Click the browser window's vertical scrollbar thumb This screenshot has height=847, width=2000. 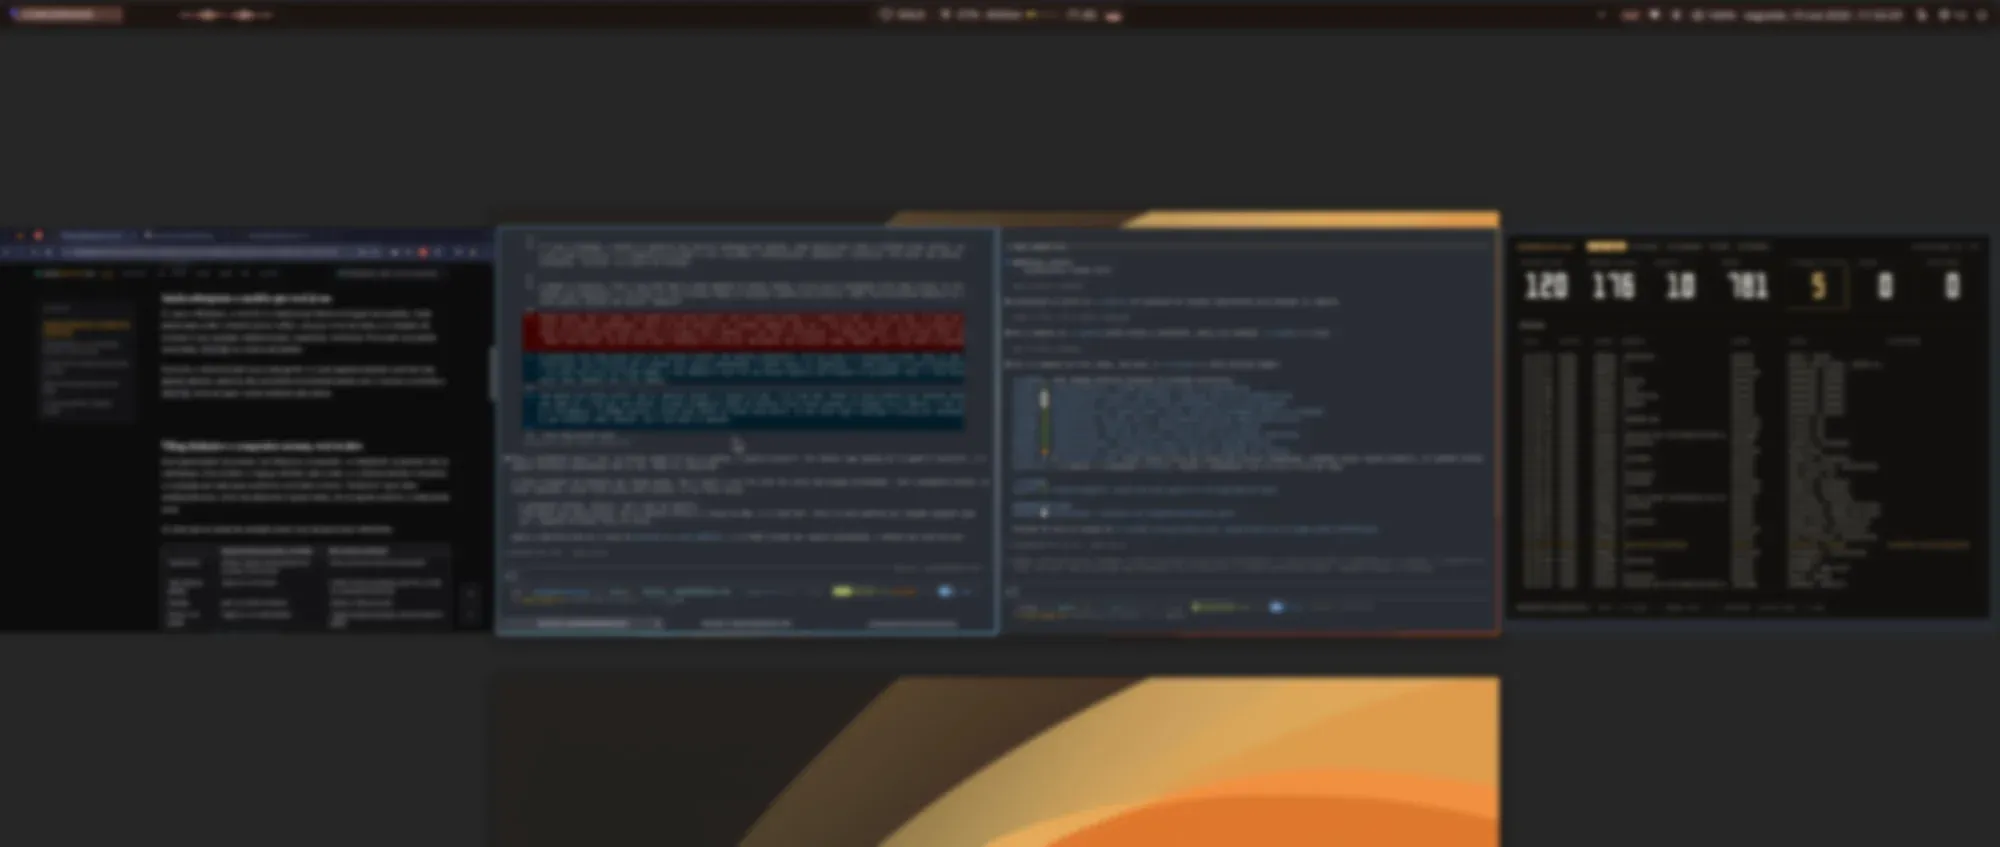tap(491, 372)
